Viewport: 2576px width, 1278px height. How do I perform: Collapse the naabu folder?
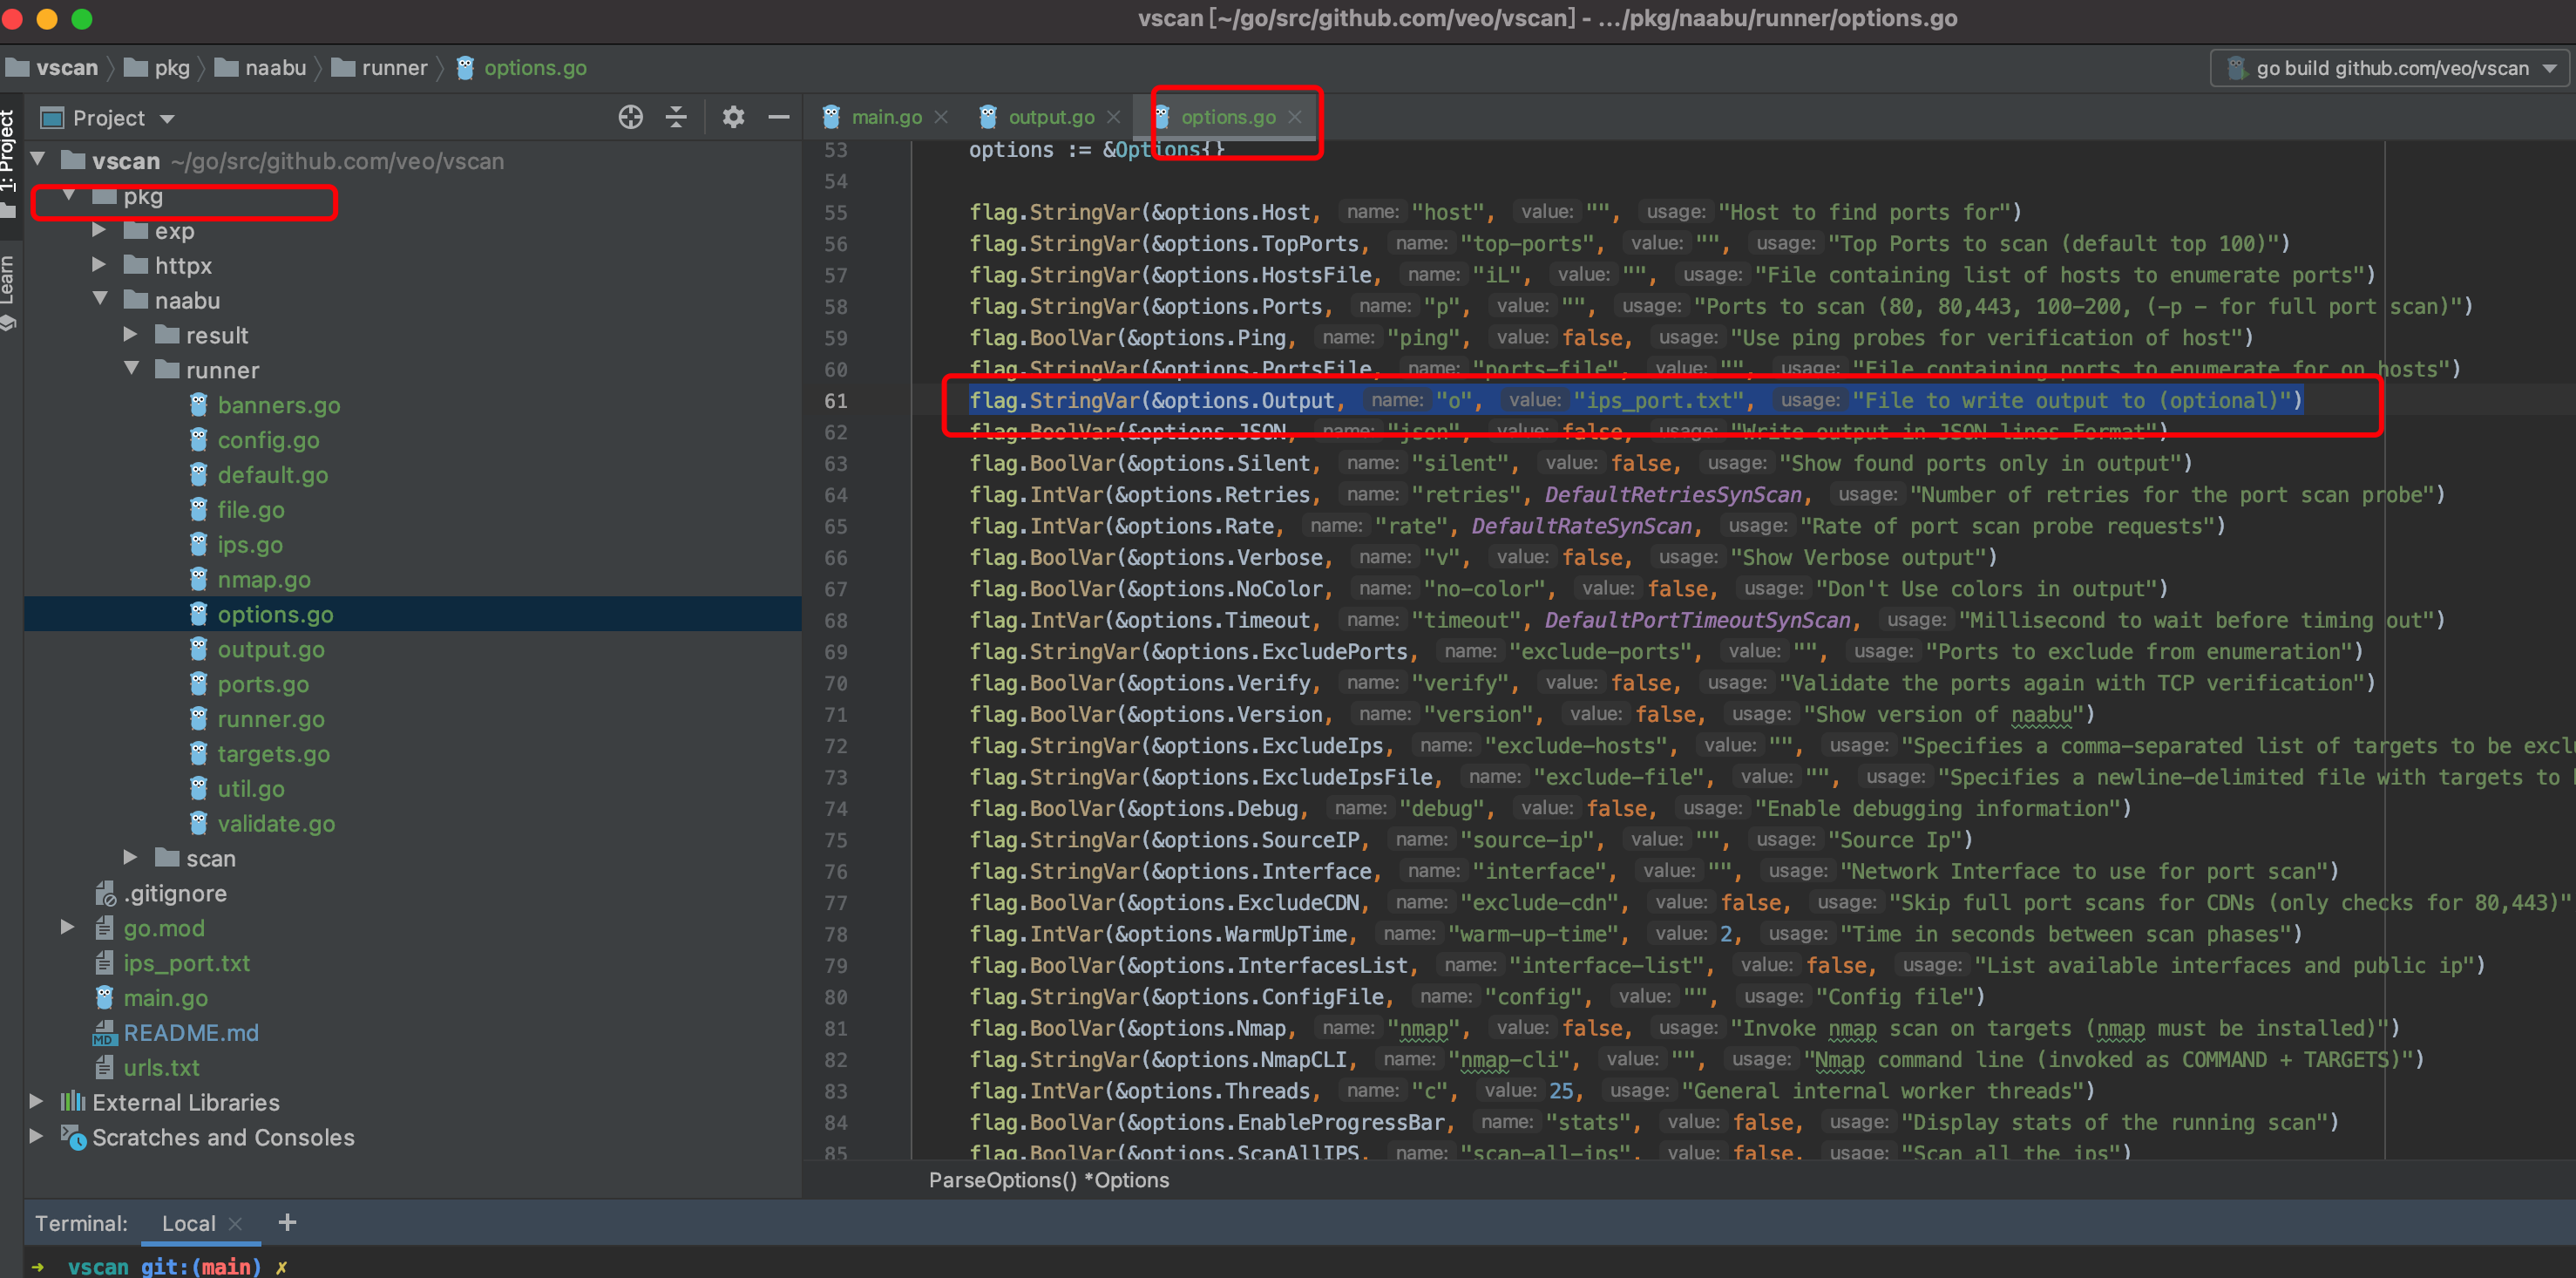pyautogui.click(x=100, y=300)
